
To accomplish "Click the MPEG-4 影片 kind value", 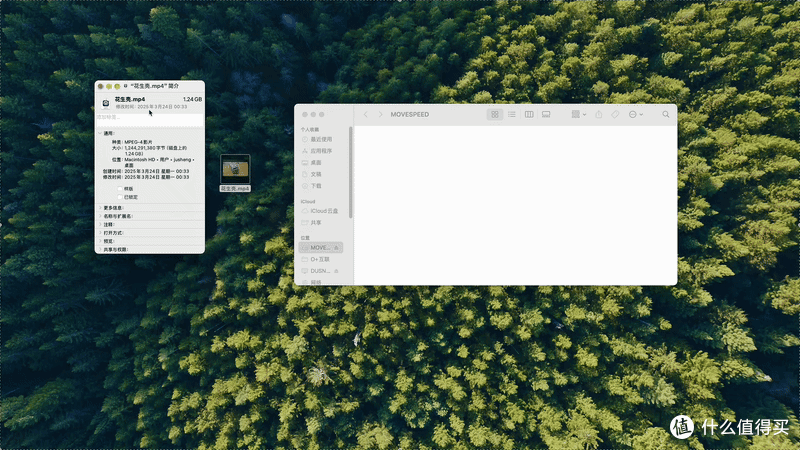I will point(138,142).
